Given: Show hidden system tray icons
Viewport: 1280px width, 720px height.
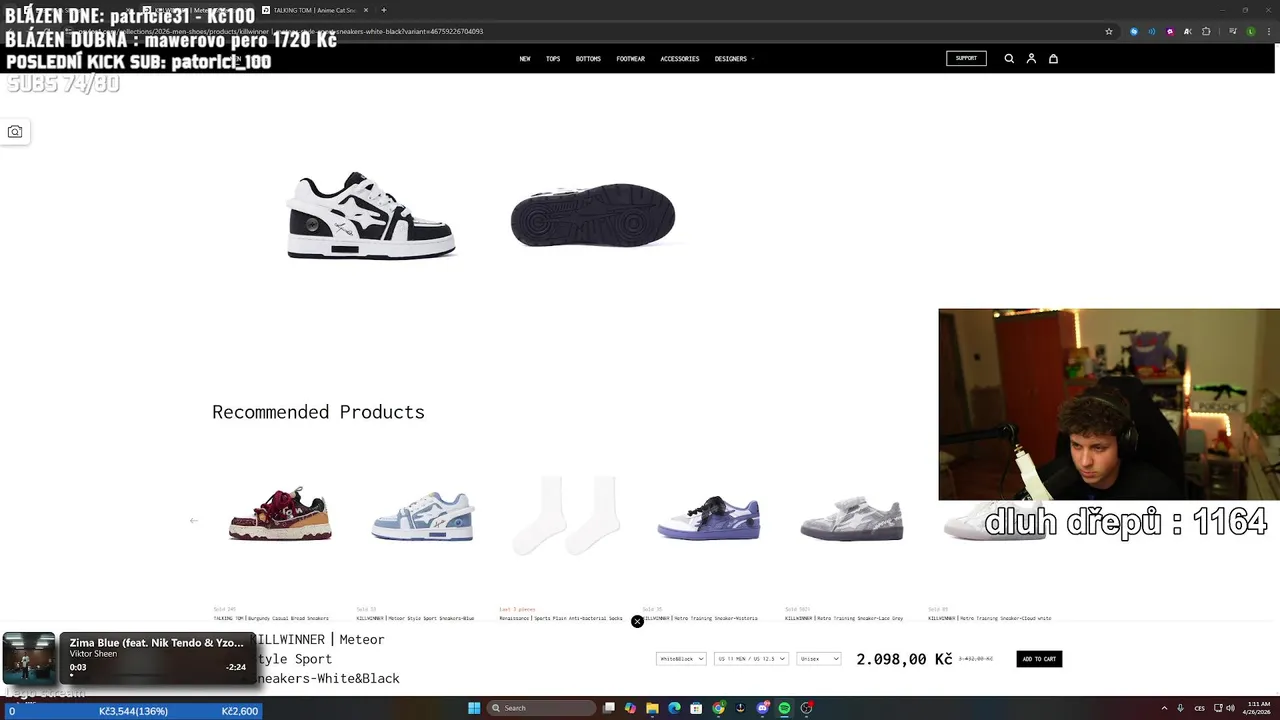Looking at the screenshot, I should click(1164, 708).
